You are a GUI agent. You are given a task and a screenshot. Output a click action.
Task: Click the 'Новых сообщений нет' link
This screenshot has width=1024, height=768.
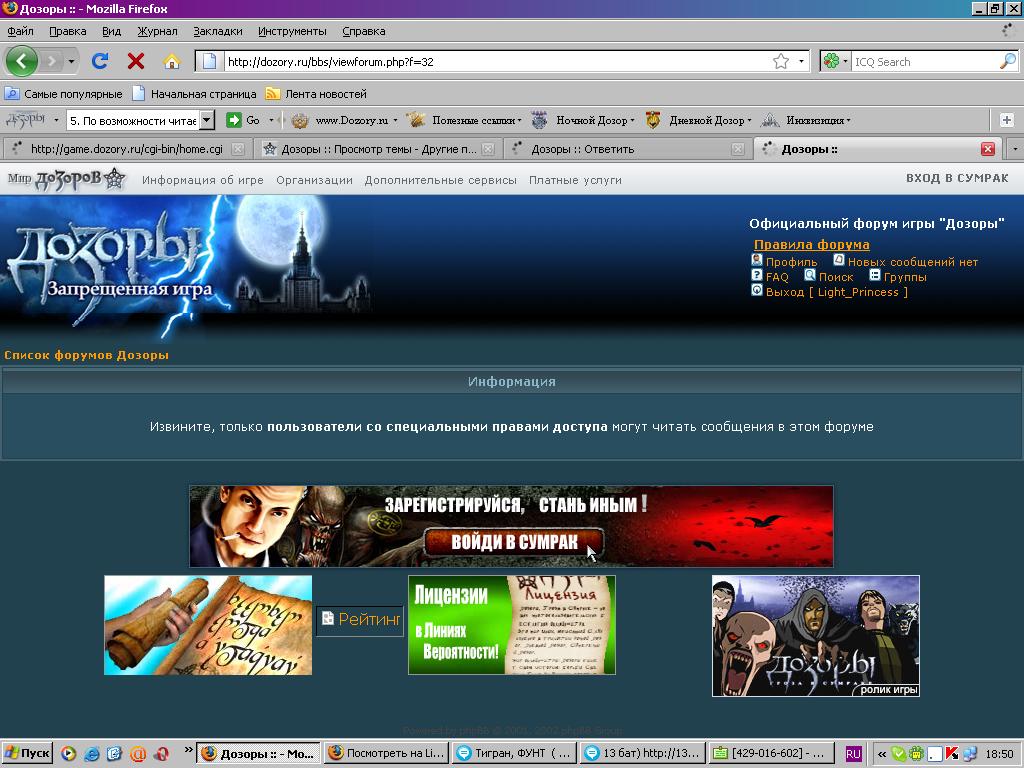pos(912,262)
